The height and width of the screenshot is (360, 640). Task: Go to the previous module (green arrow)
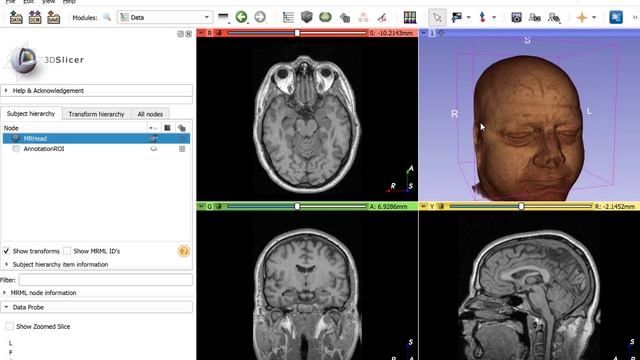(241, 17)
